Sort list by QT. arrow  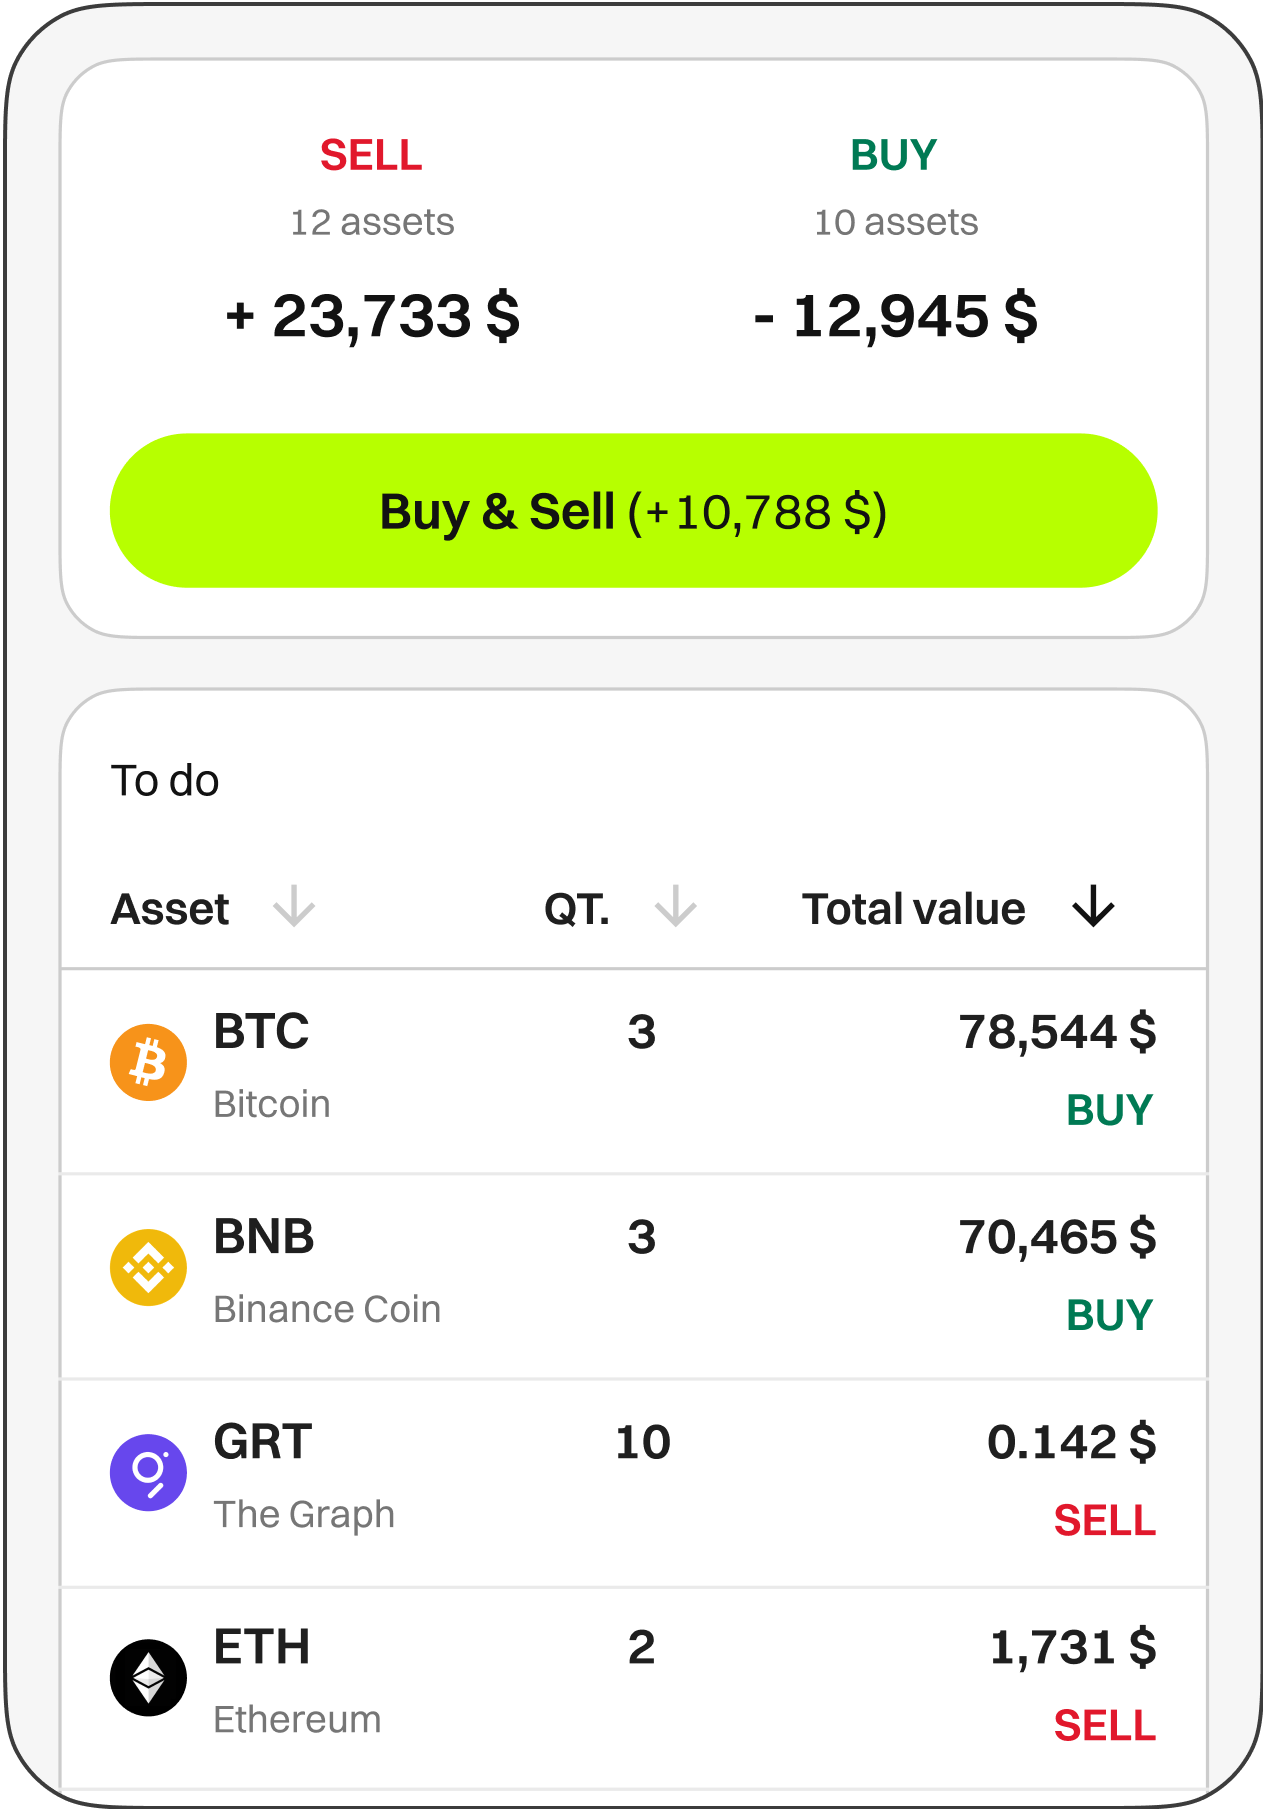click(x=675, y=906)
